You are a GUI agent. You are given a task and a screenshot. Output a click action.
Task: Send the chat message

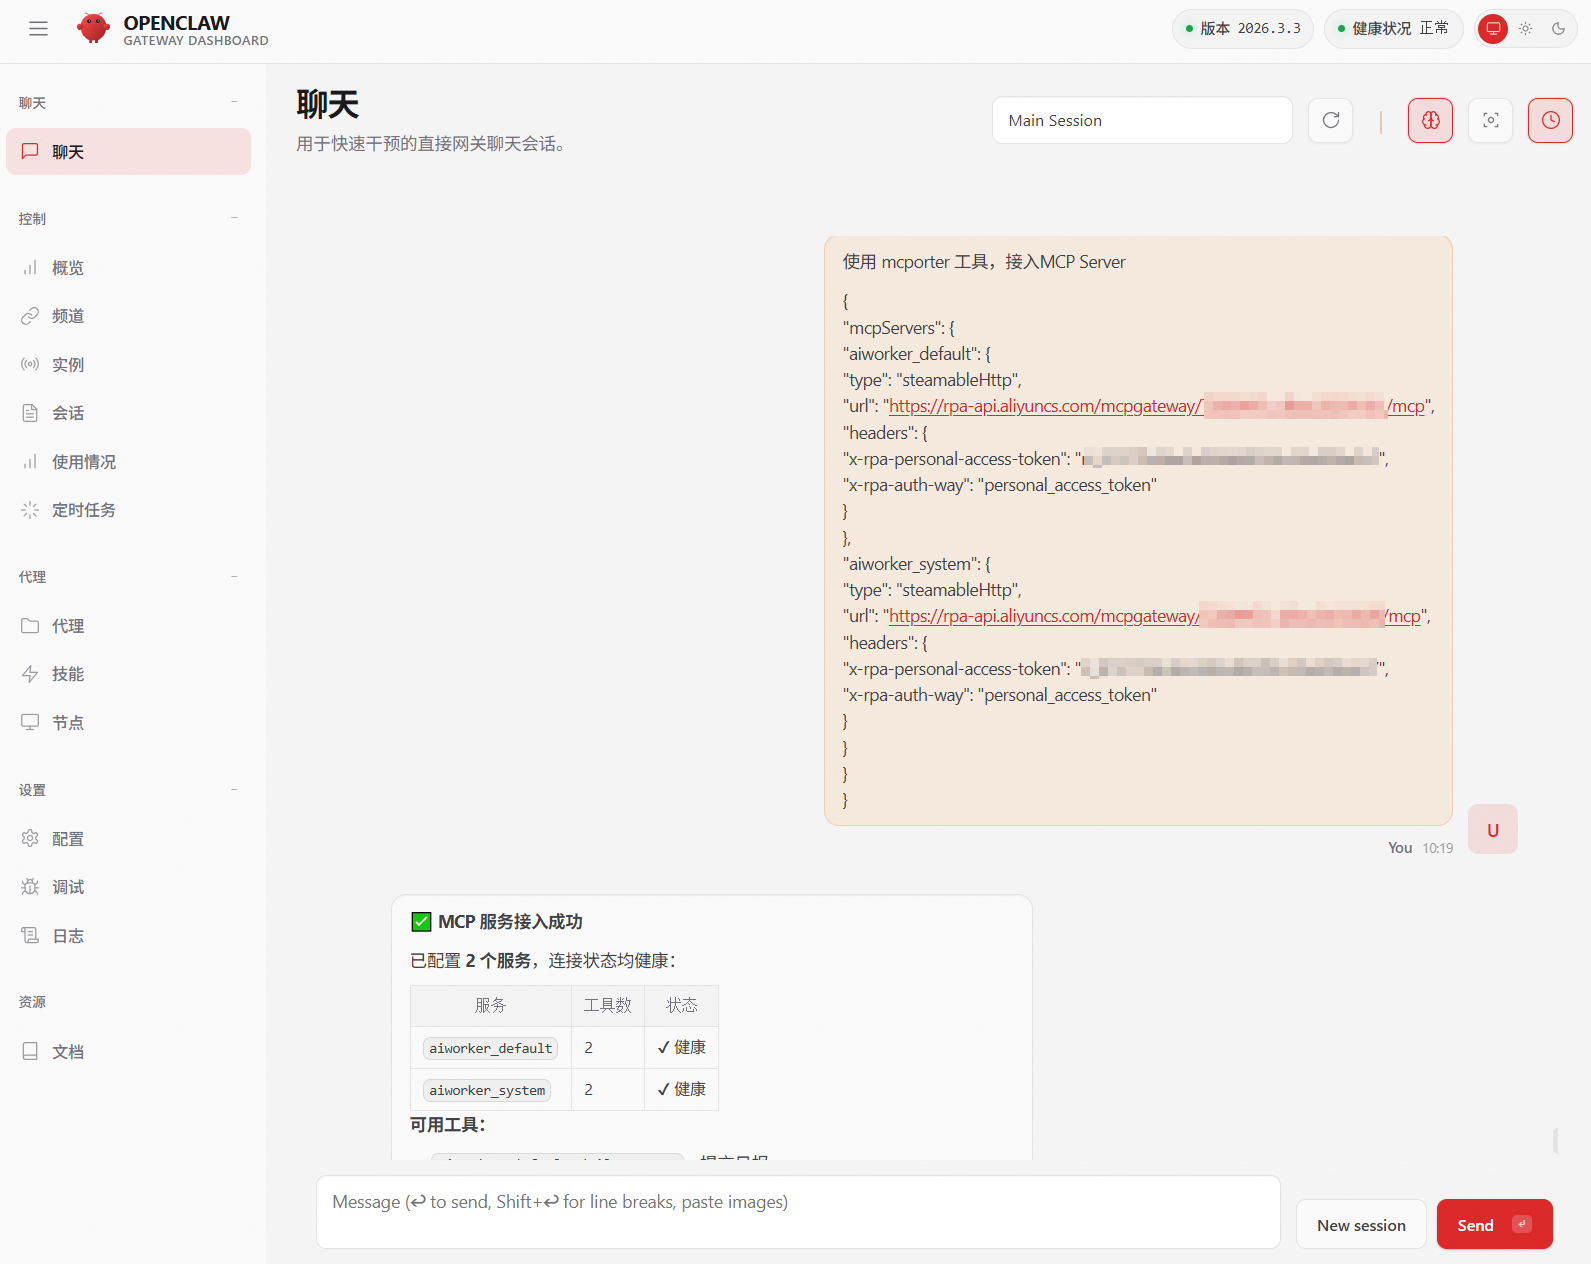tap(1494, 1224)
